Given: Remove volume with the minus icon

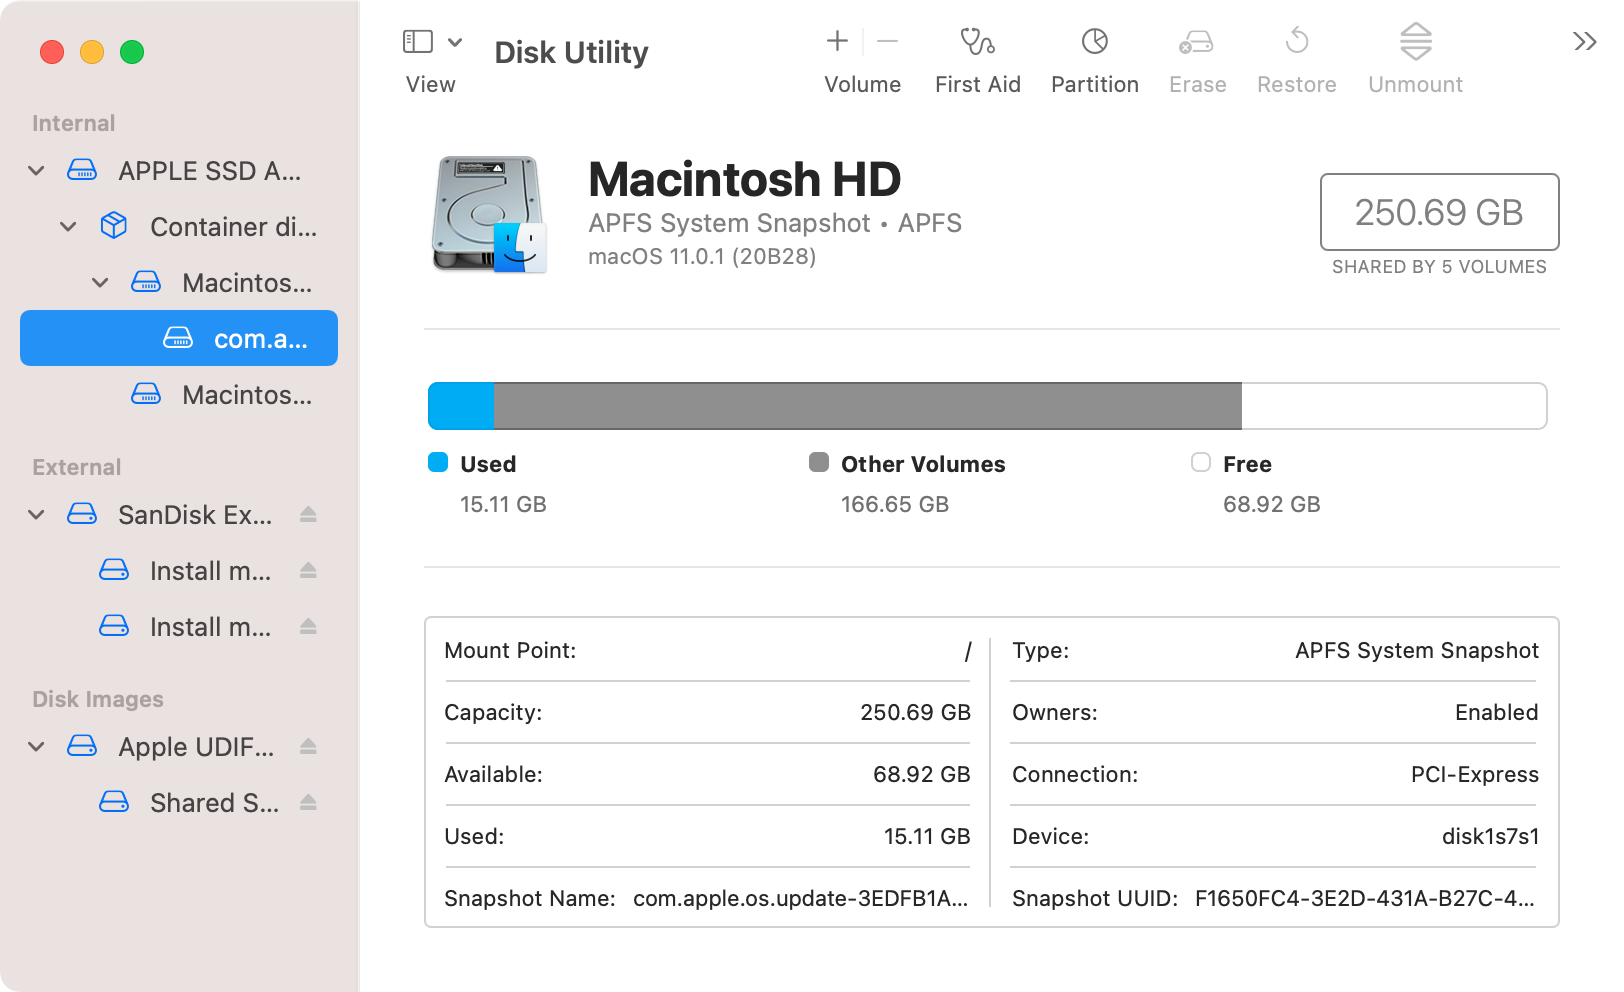Looking at the screenshot, I should click(x=887, y=41).
